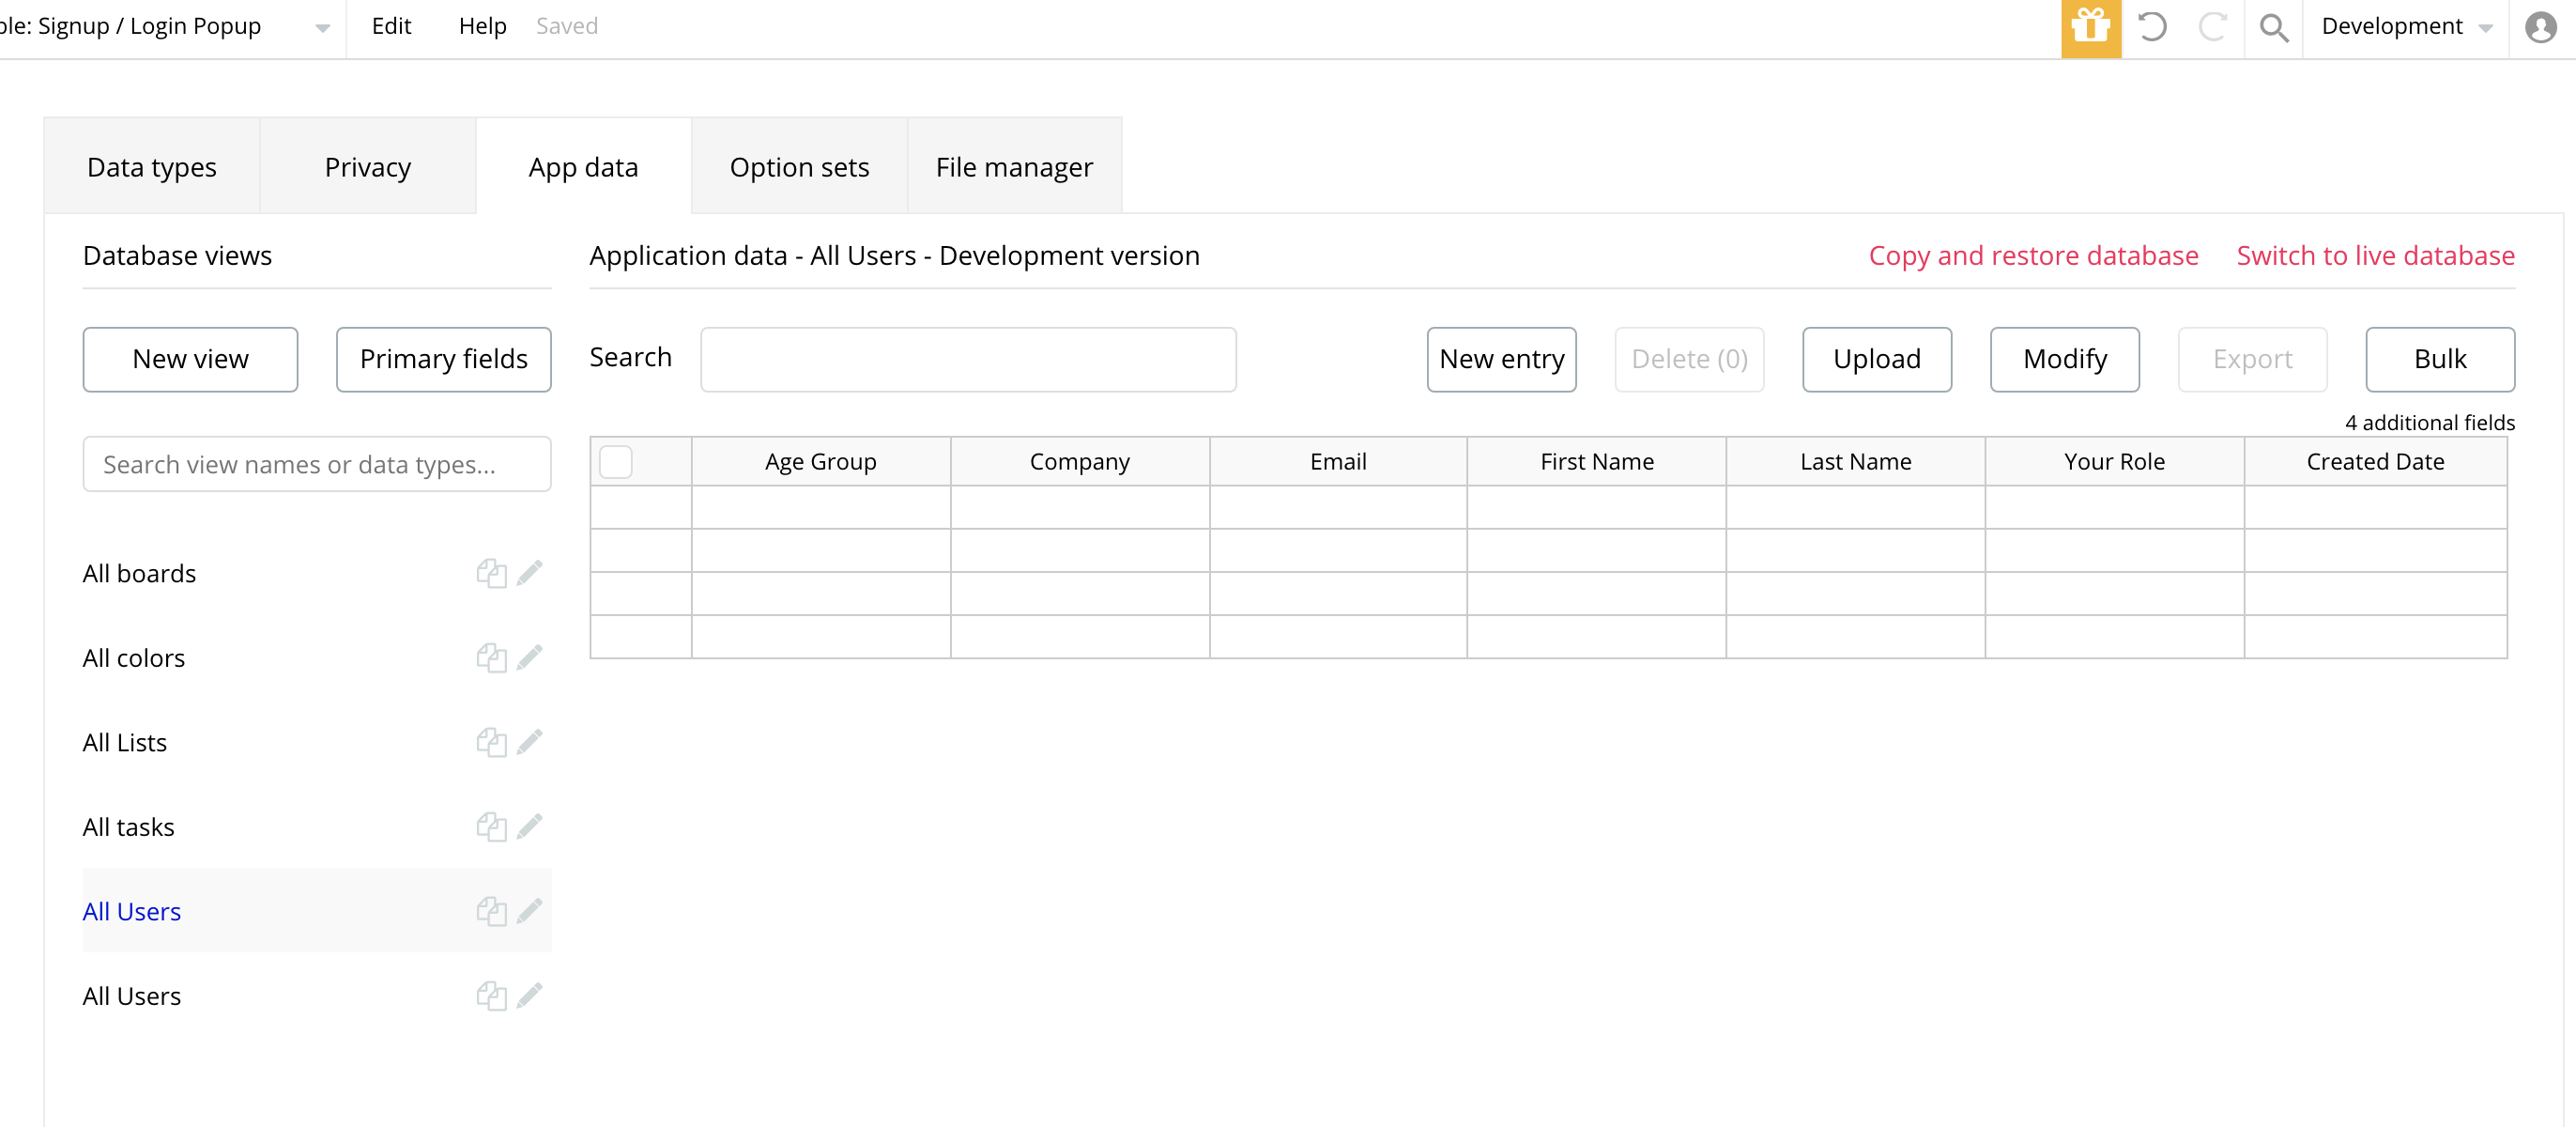Click the New entry button

pos(1501,359)
